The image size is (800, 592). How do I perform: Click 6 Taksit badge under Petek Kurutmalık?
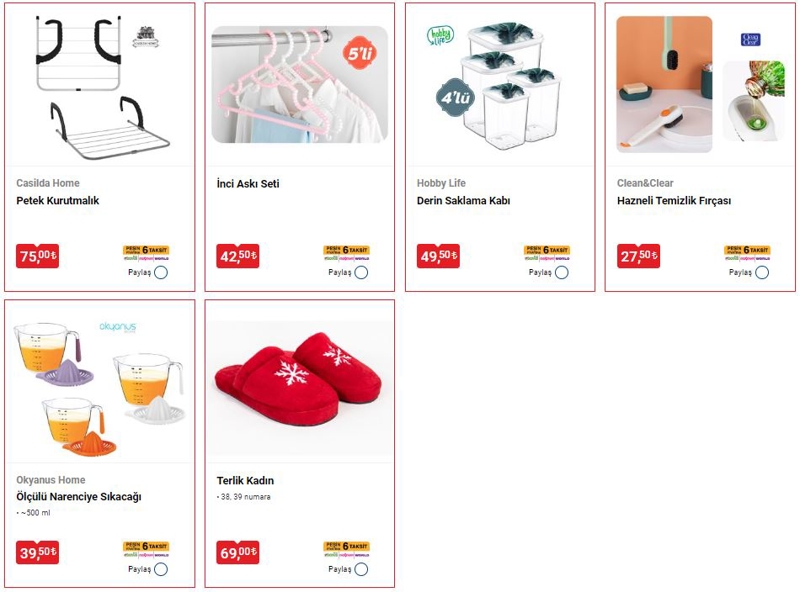(x=146, y=250)
